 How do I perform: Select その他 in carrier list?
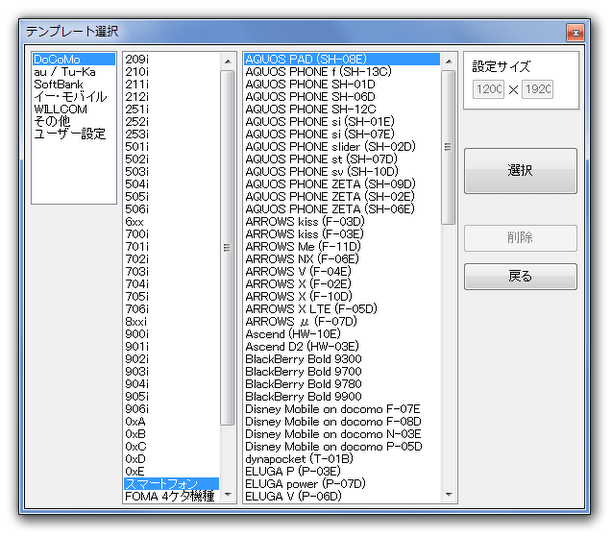pos(74,122)
